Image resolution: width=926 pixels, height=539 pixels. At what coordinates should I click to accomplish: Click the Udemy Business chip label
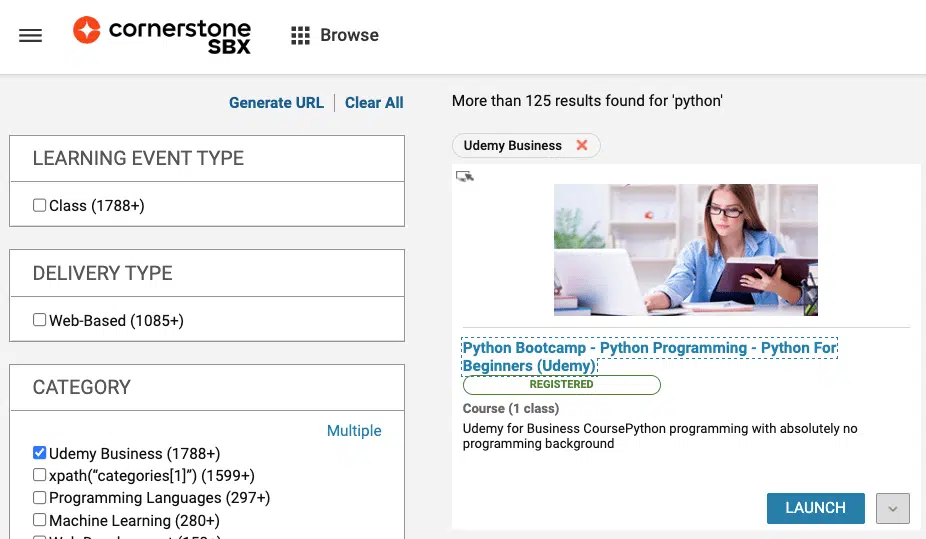tap(513, 145)
